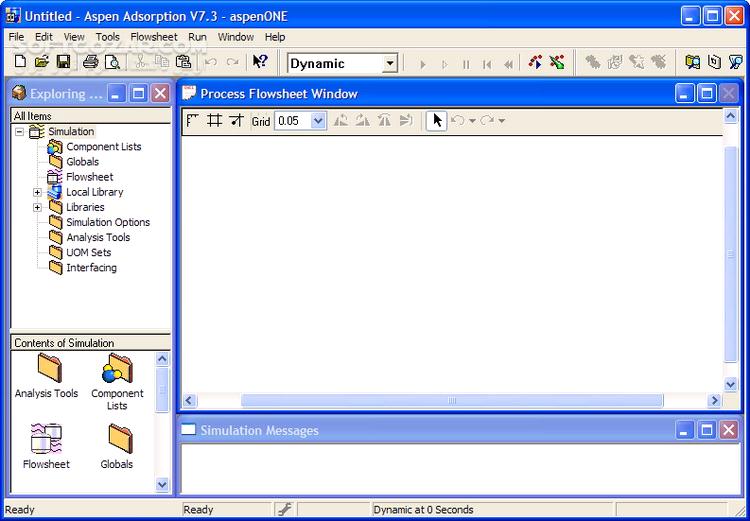Click the Run play button
Viewport: 750px width, 521px height.
[423, 64]
